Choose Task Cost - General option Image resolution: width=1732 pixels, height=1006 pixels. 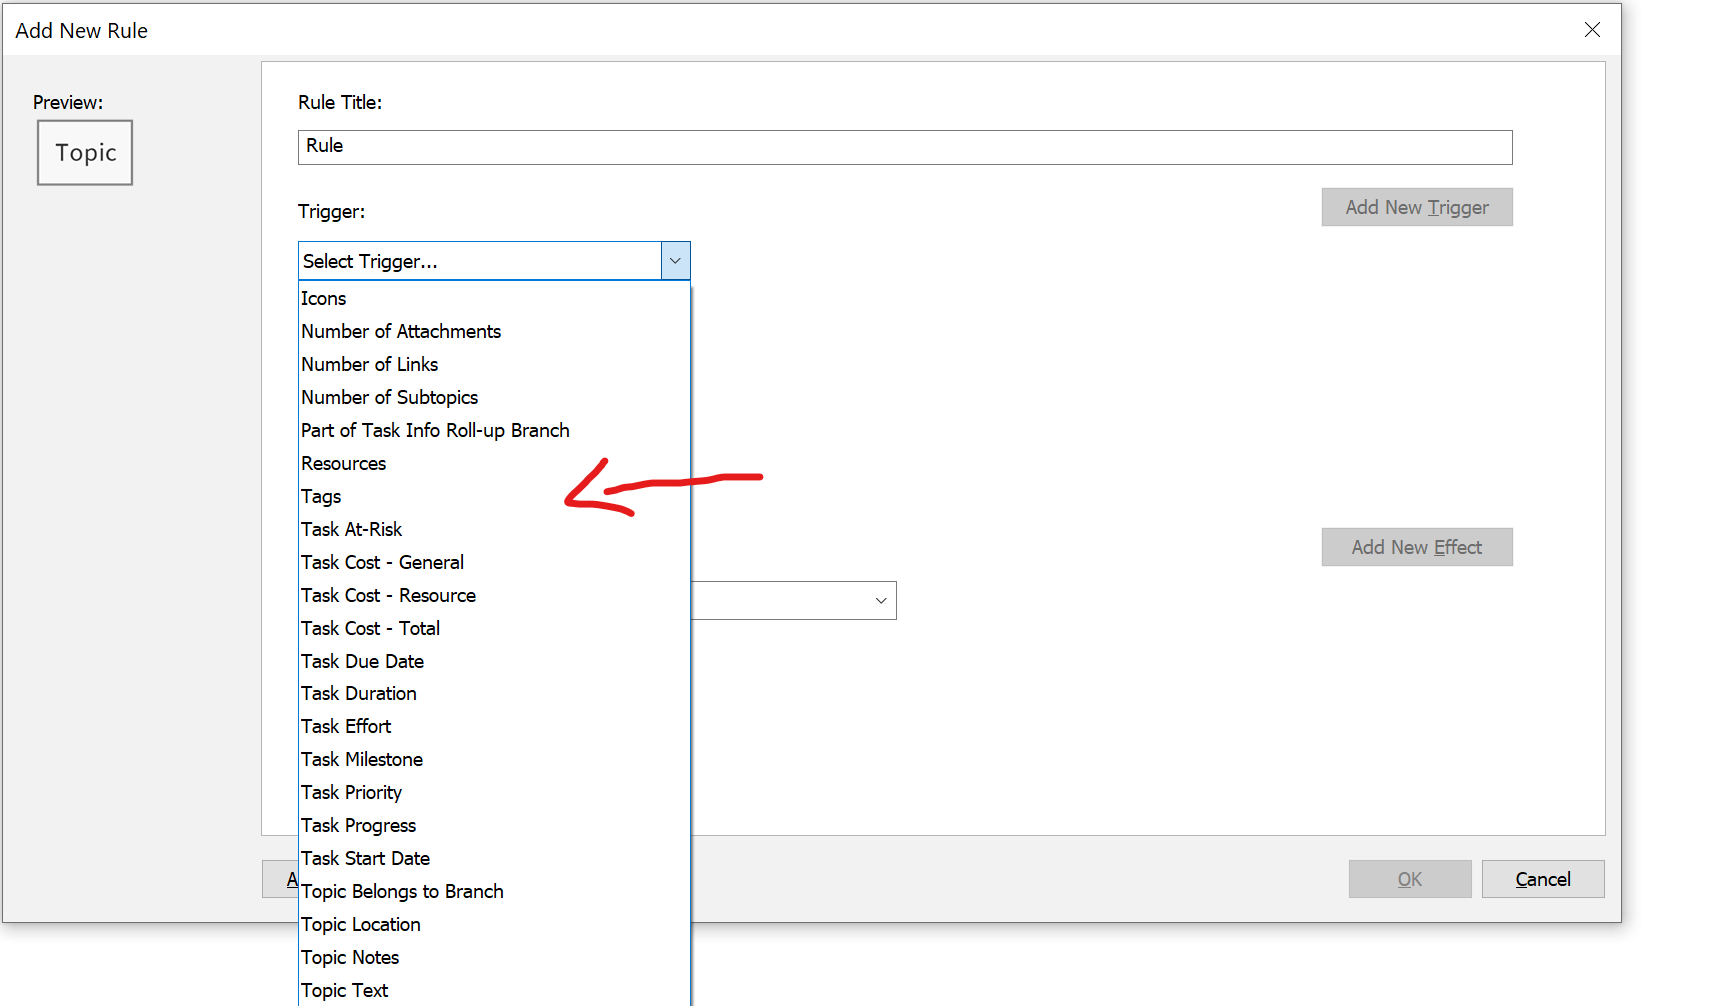(x=383, y=563)
